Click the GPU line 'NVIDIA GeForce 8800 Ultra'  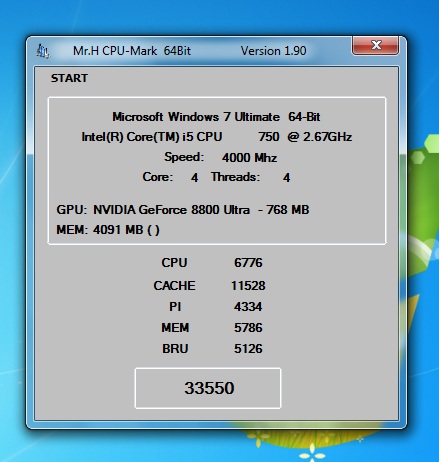point(183,210)
